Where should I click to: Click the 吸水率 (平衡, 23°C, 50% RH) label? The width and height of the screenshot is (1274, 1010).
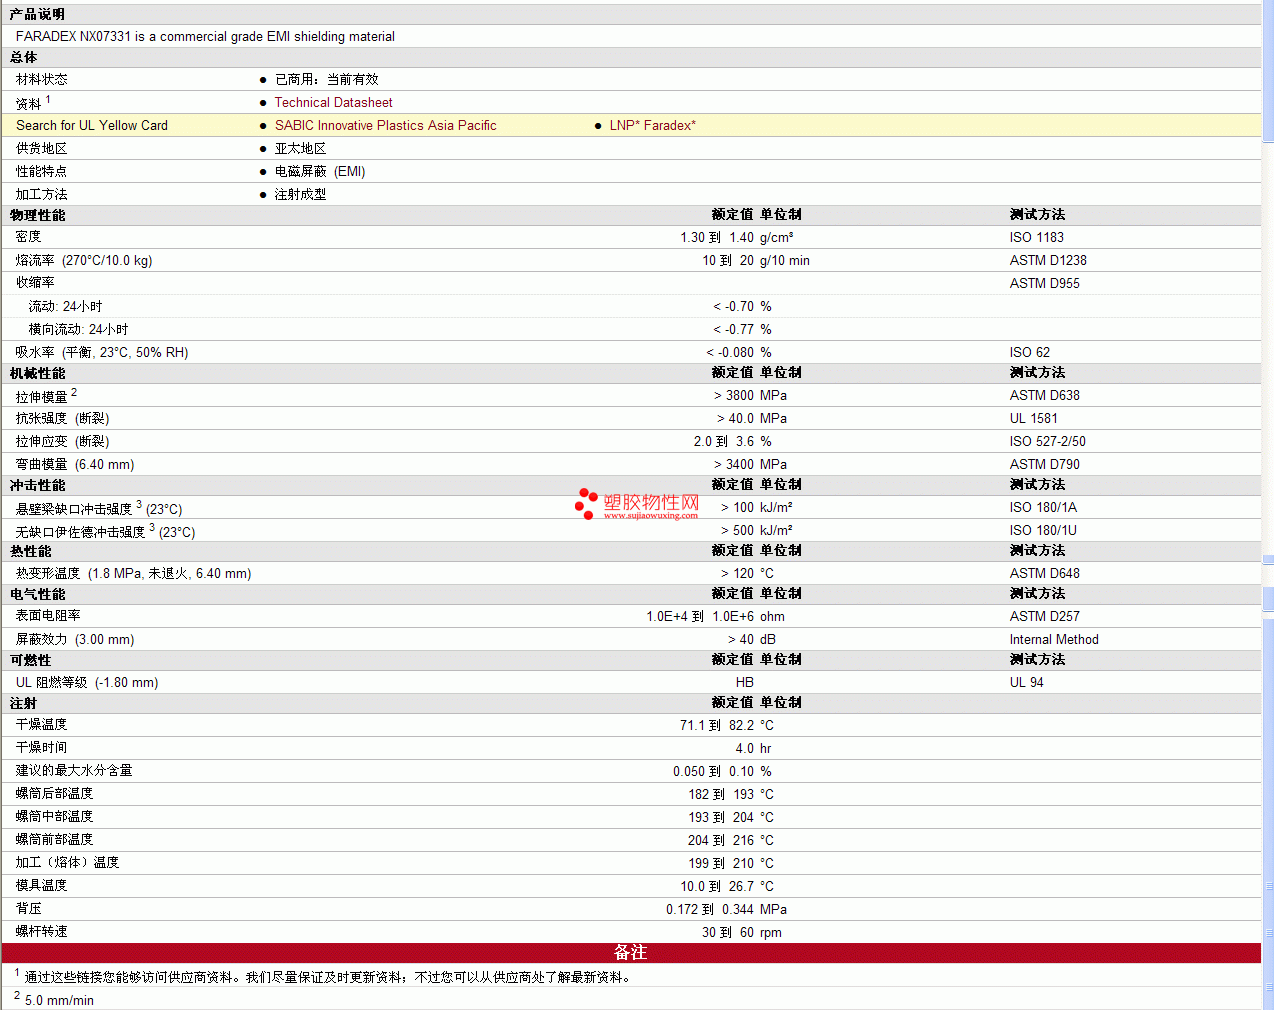click(x=102, y=352)
